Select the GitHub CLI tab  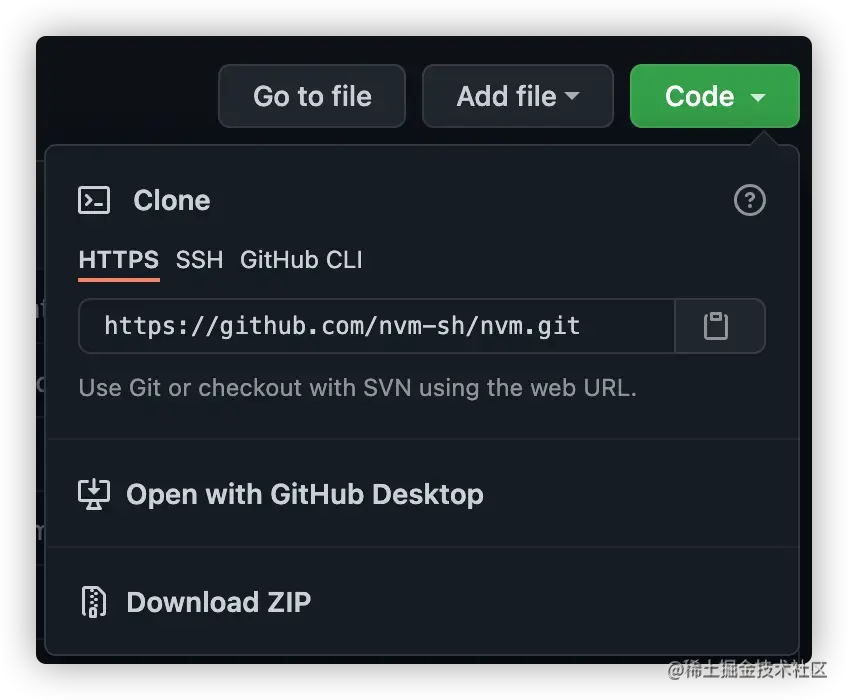click(x=301, y=260)
